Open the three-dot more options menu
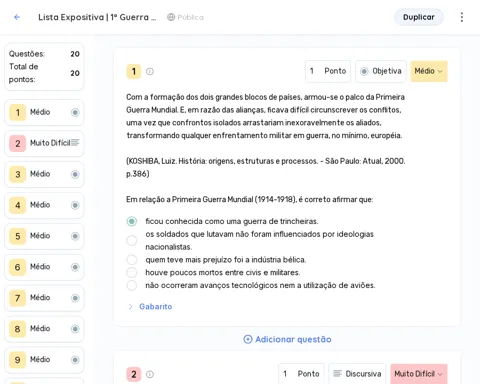480x384 pixels. 462,17
